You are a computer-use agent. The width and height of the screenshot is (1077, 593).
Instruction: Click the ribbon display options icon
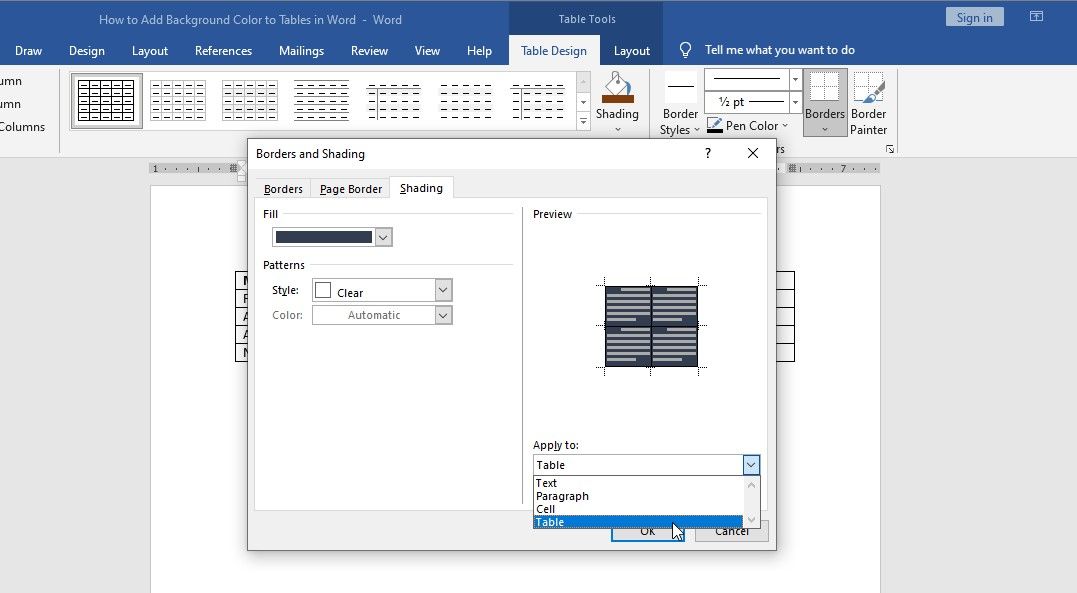pyautogui.click(x=1036, y=17)
